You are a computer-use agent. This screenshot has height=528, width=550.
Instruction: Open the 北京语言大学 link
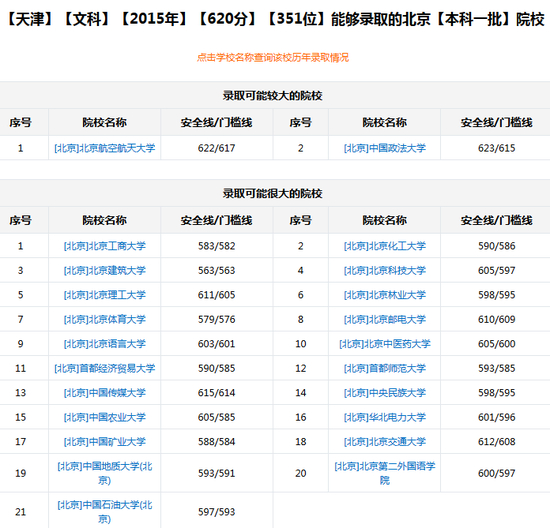pos(105,344)
